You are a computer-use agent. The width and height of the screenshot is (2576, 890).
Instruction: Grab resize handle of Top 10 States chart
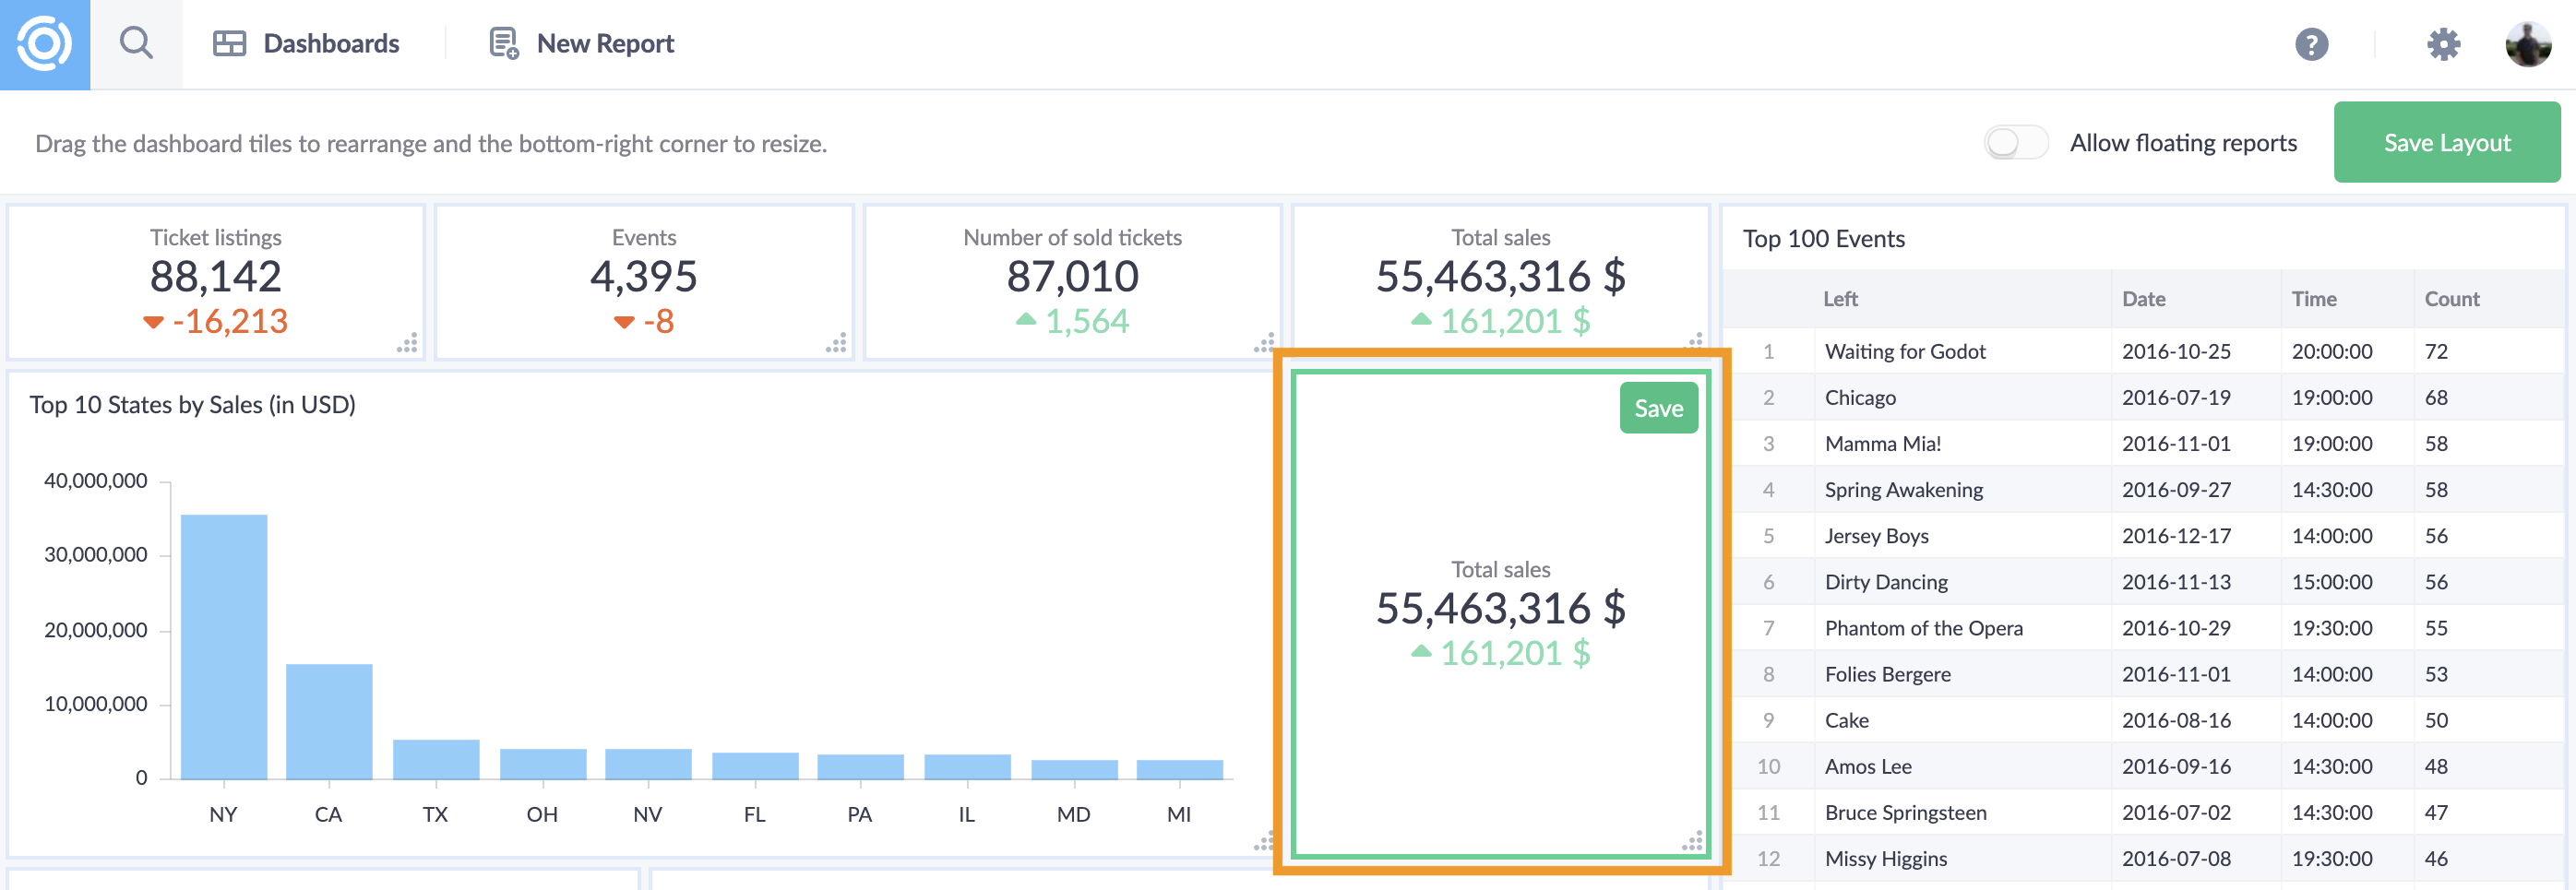1264,841
